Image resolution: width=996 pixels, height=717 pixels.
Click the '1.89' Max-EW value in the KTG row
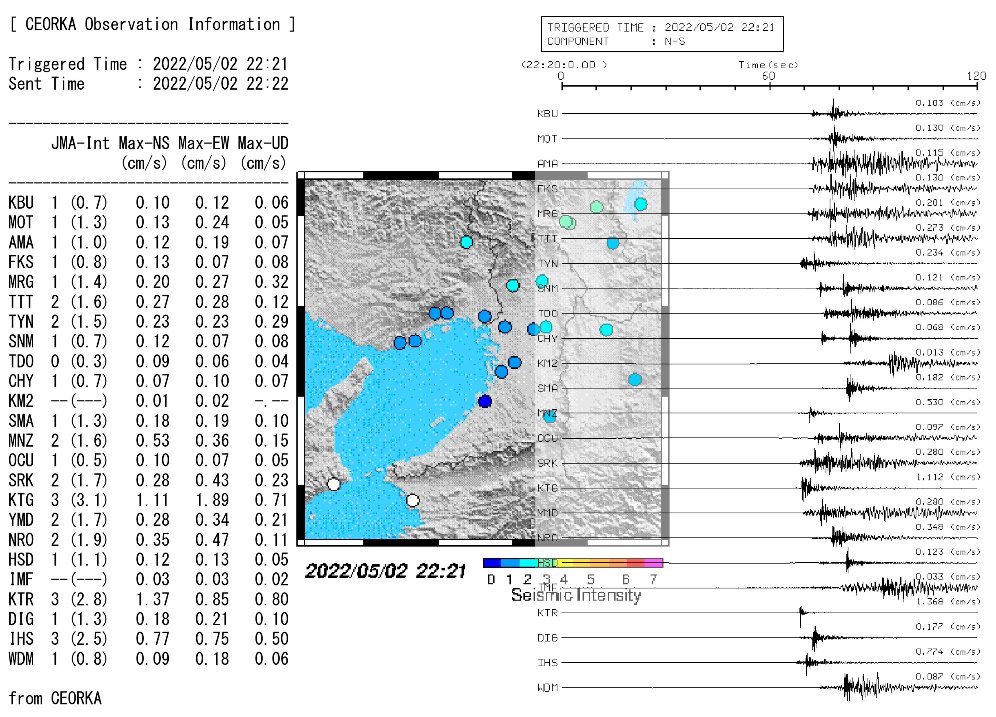[212, 500]
